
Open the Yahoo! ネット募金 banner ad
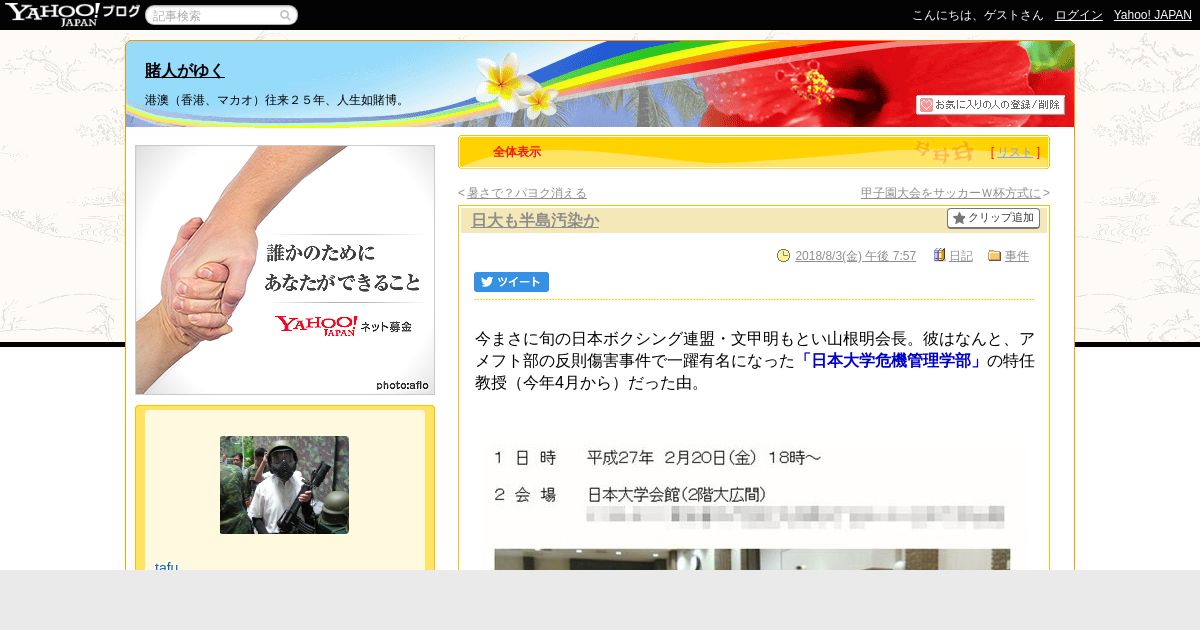click(285, 270)
